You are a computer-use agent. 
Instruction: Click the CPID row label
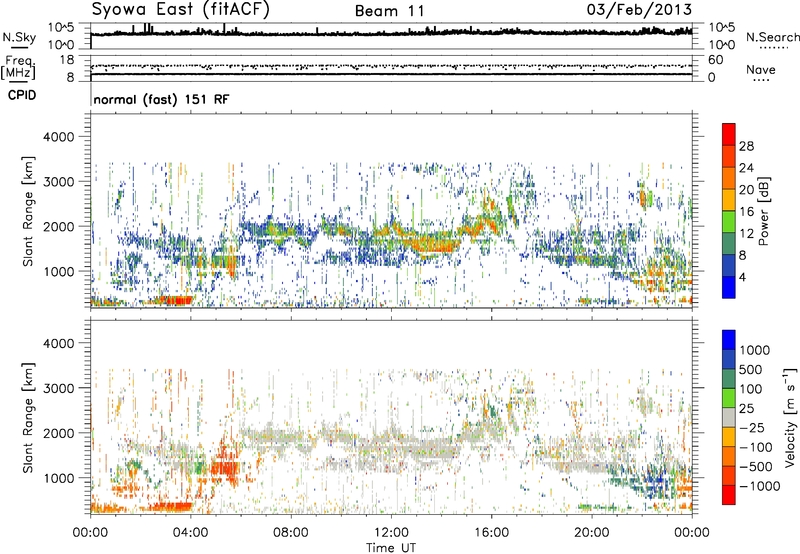click(22, 95)
